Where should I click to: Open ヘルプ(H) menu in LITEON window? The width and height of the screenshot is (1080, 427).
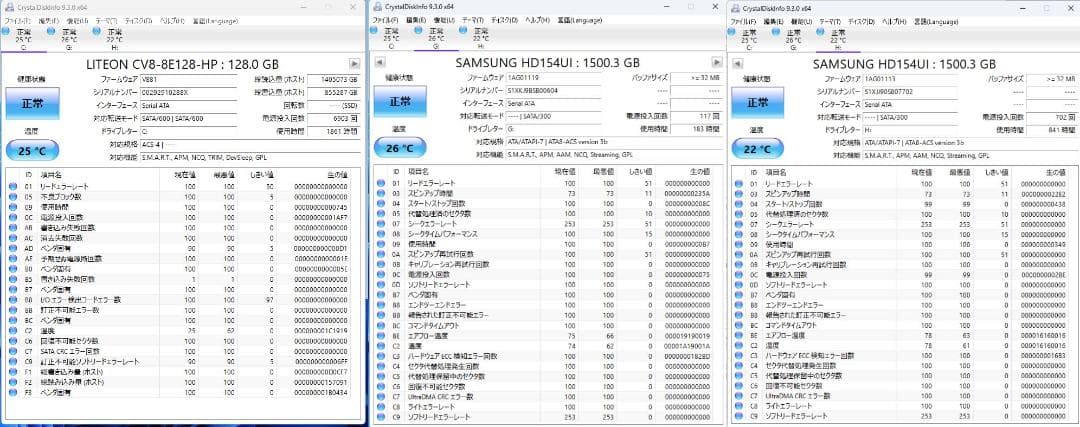tap(172, 21)
